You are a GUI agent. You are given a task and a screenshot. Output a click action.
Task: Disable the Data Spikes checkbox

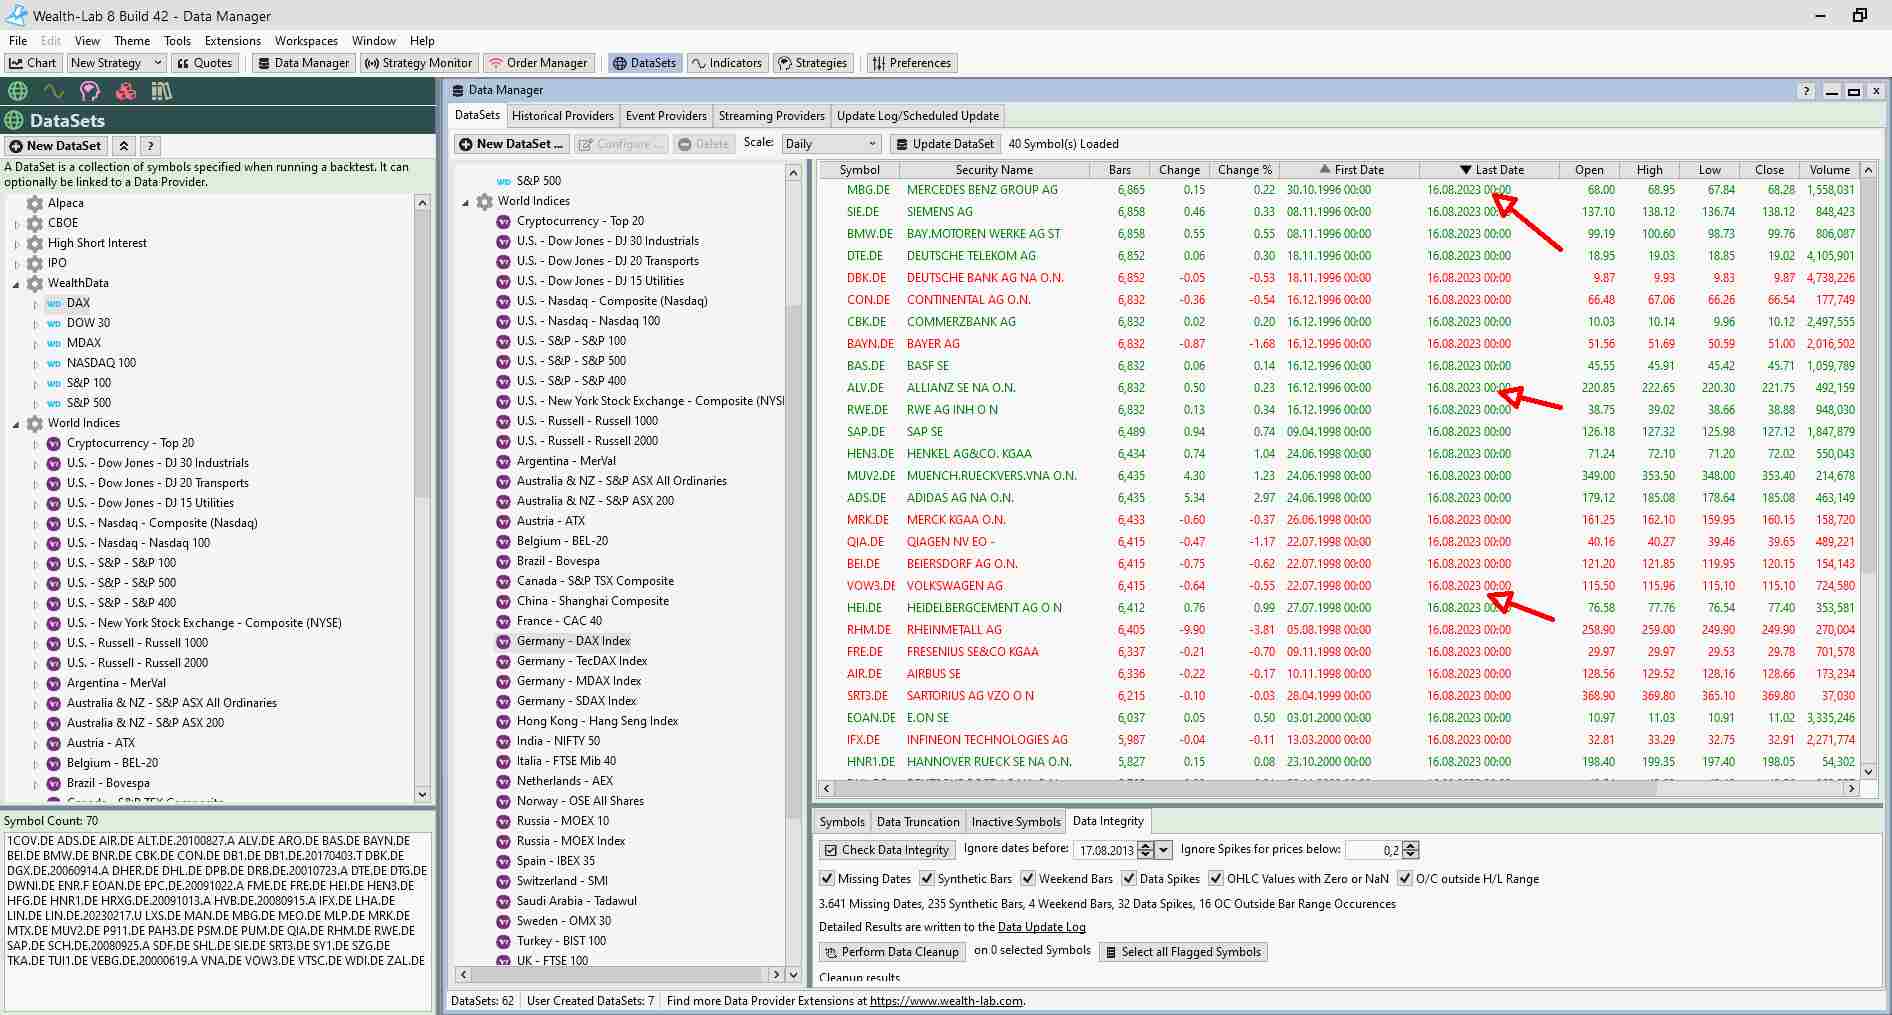coord(1129,879)
